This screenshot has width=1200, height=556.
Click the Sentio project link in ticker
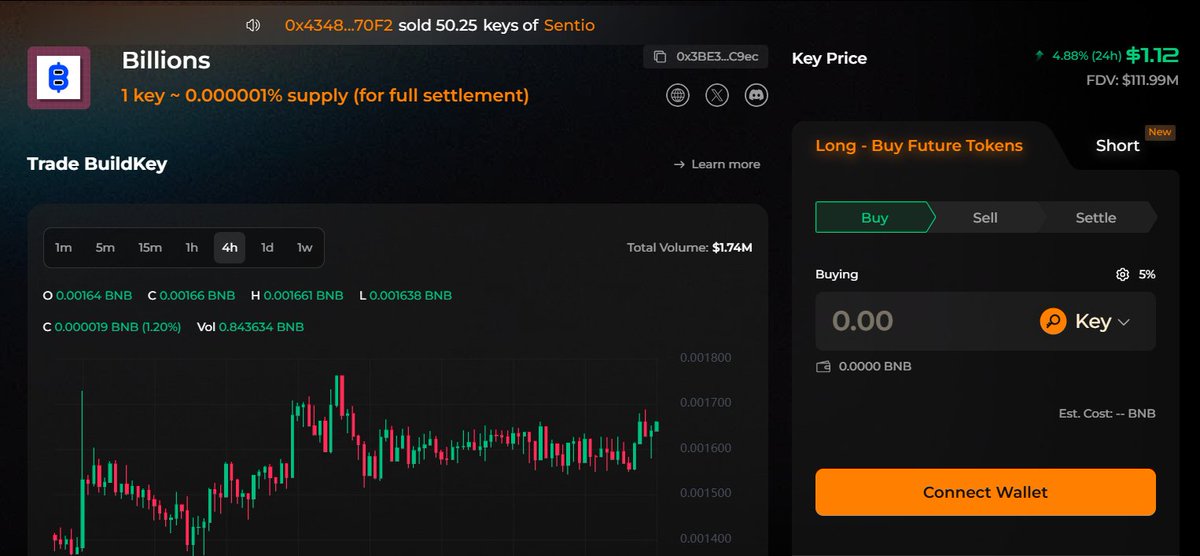(x=569, y=25)
